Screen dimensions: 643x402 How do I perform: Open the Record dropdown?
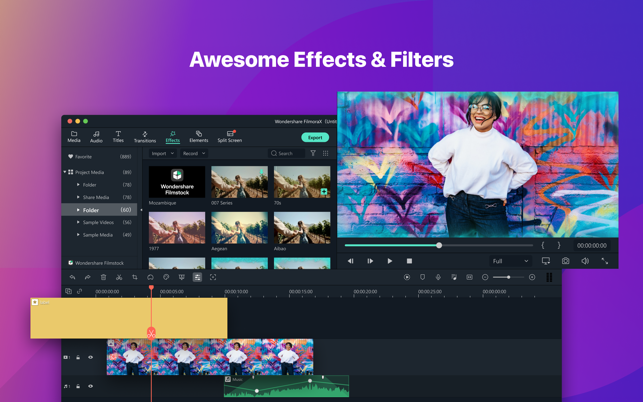pos(194,153)
